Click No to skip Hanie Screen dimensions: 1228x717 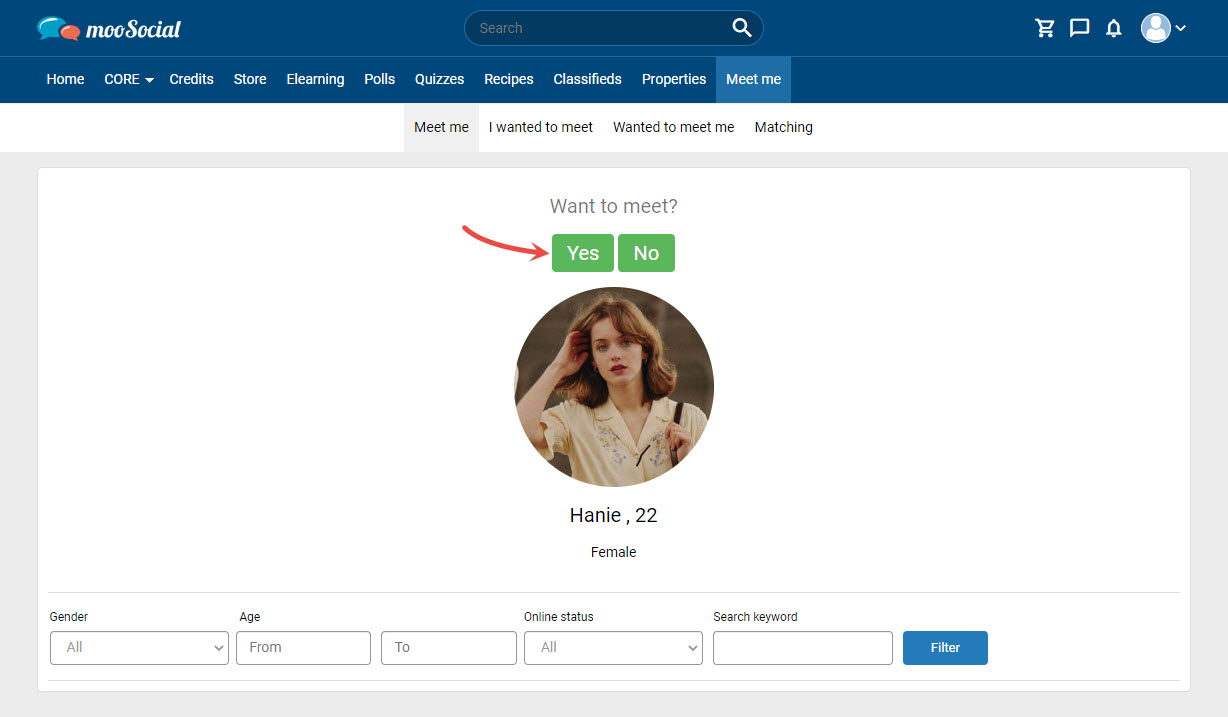(x=646, y=253)
